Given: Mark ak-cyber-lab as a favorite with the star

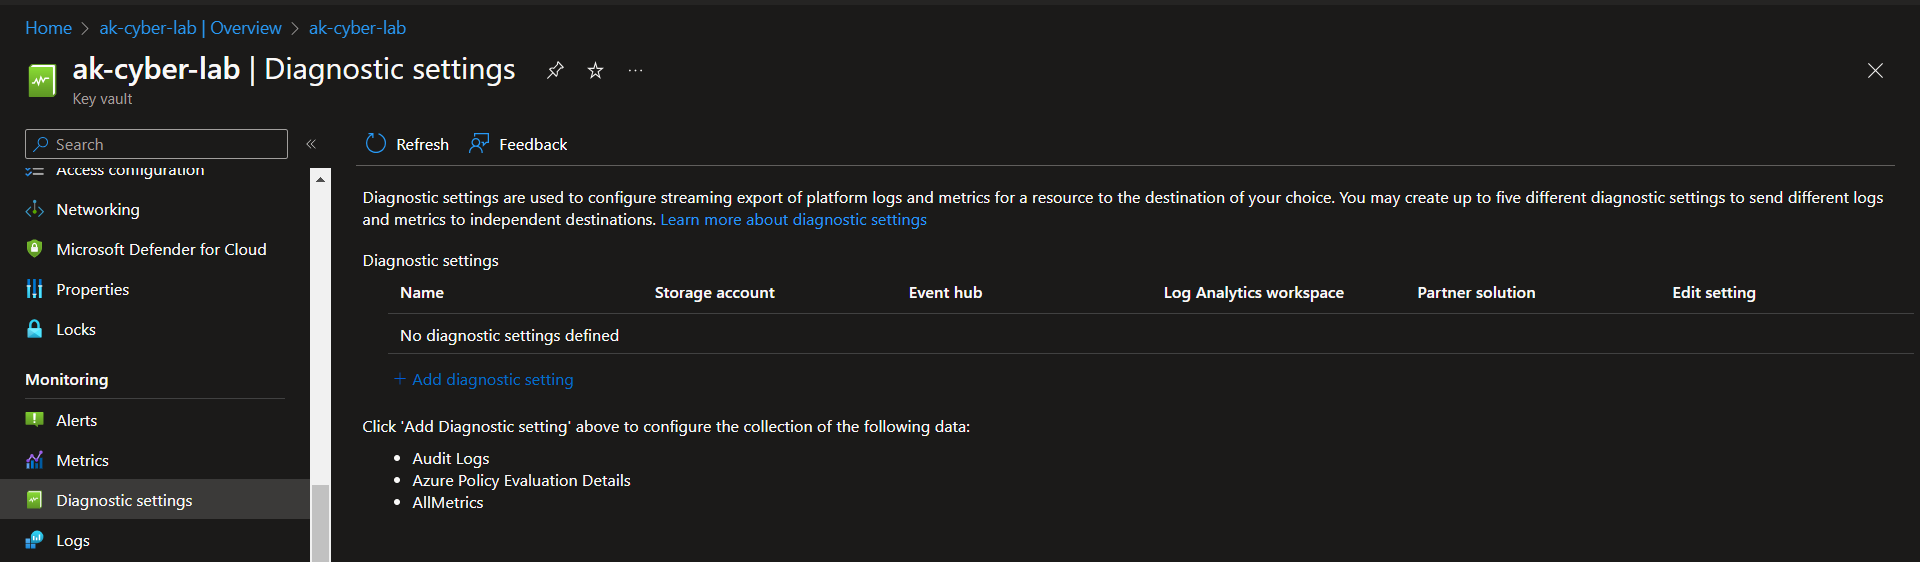Looking at the screenshot, I should tap(595, 70).
